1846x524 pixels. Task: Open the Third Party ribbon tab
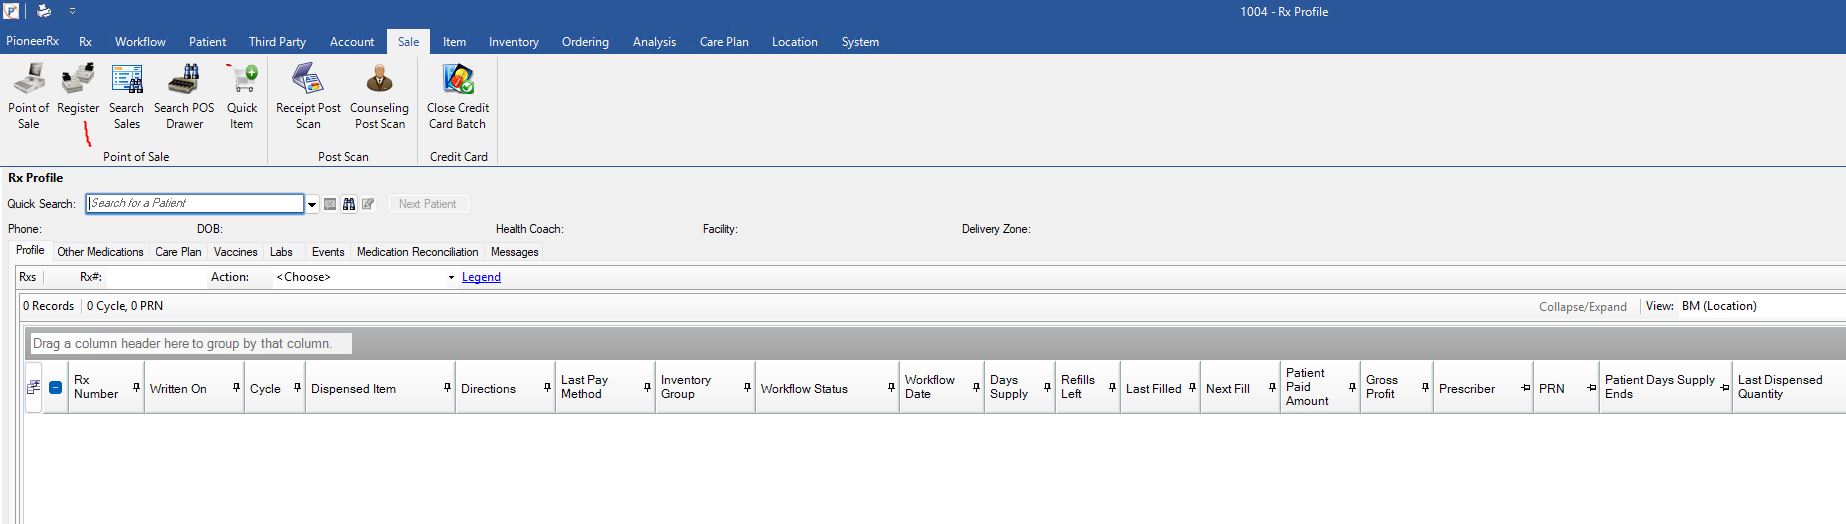(x=277, y=41)
